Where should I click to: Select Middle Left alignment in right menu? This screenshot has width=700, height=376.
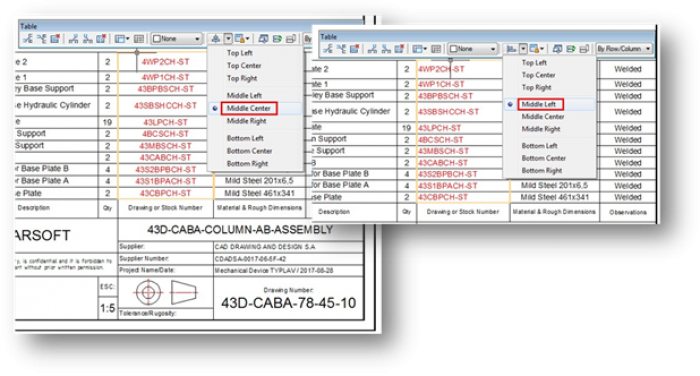539,104
